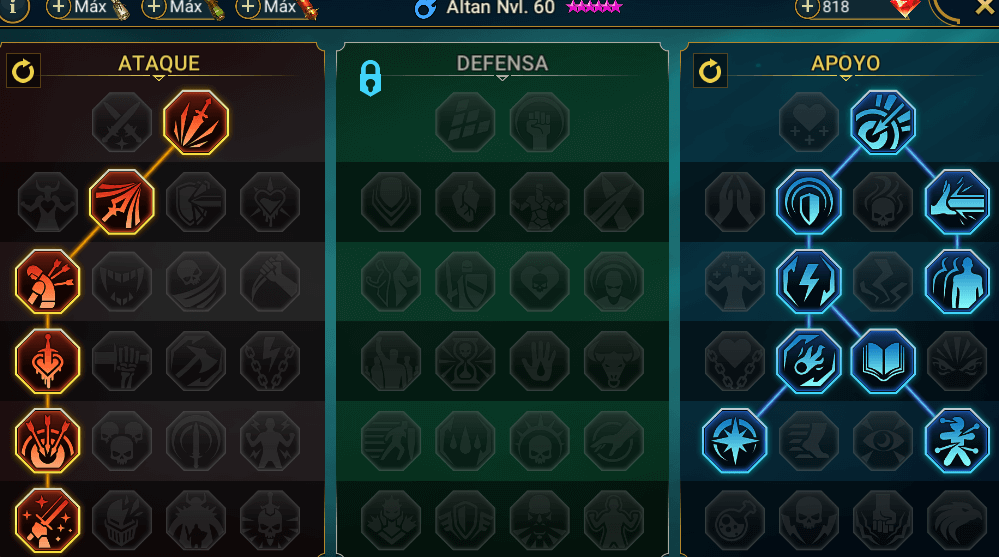Viewport: 999px width, 557px height.
Task: Expand the Apoyo header chevron
Action: 845,78
